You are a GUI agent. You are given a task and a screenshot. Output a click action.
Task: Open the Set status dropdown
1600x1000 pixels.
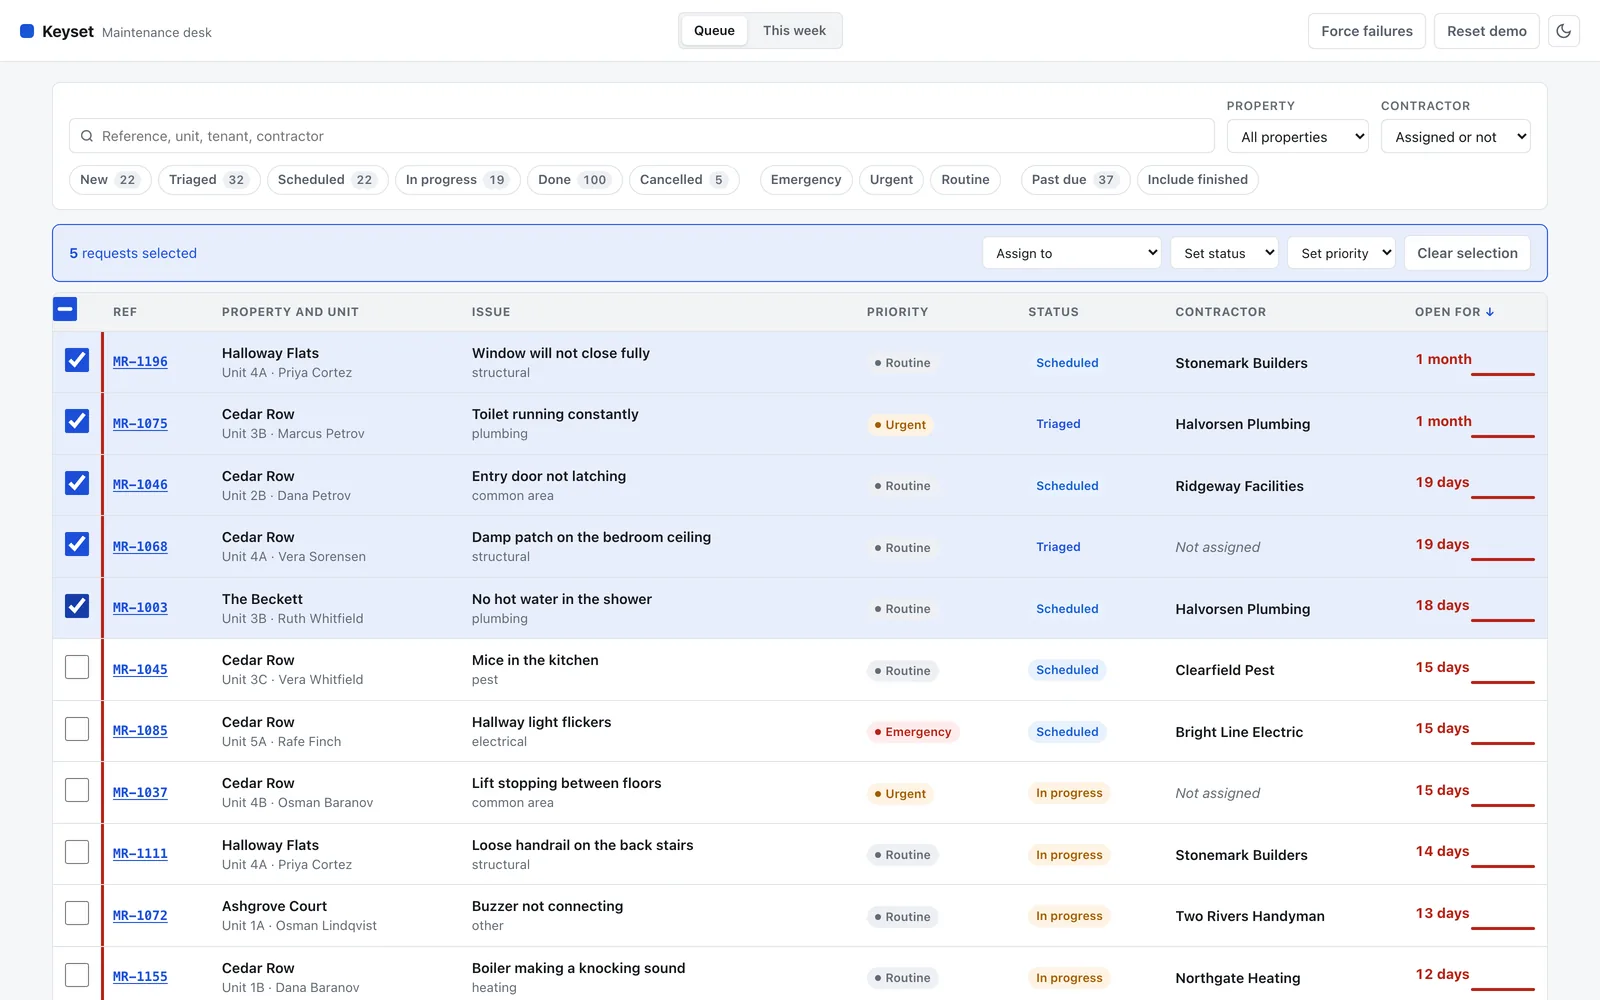[1224, 253]
